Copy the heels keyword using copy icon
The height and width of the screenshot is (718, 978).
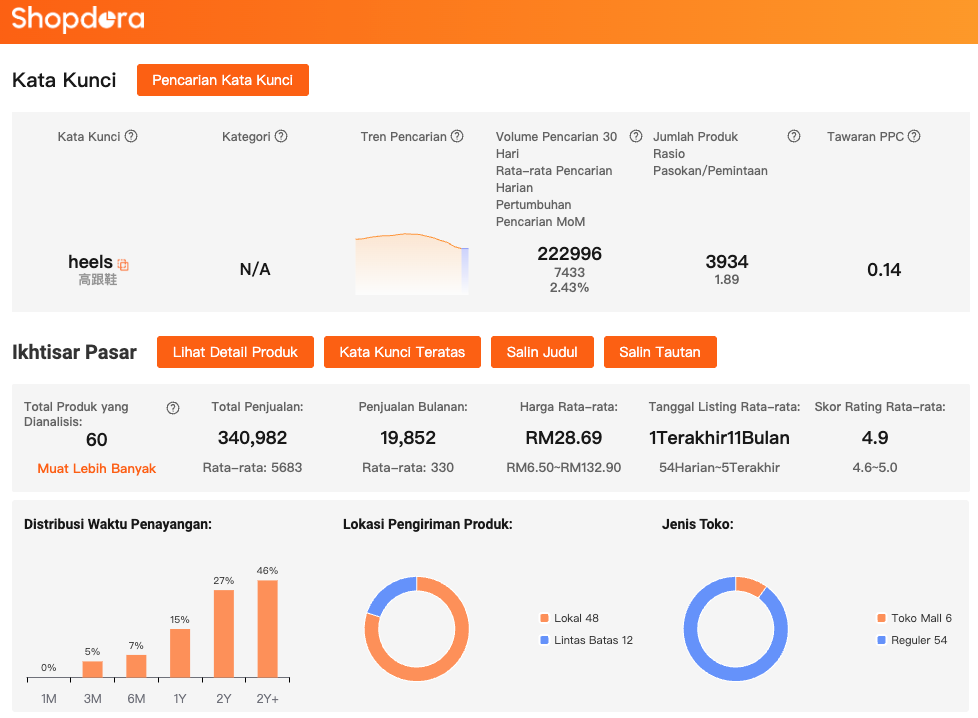pyautogui.click(x=123, y=265)
